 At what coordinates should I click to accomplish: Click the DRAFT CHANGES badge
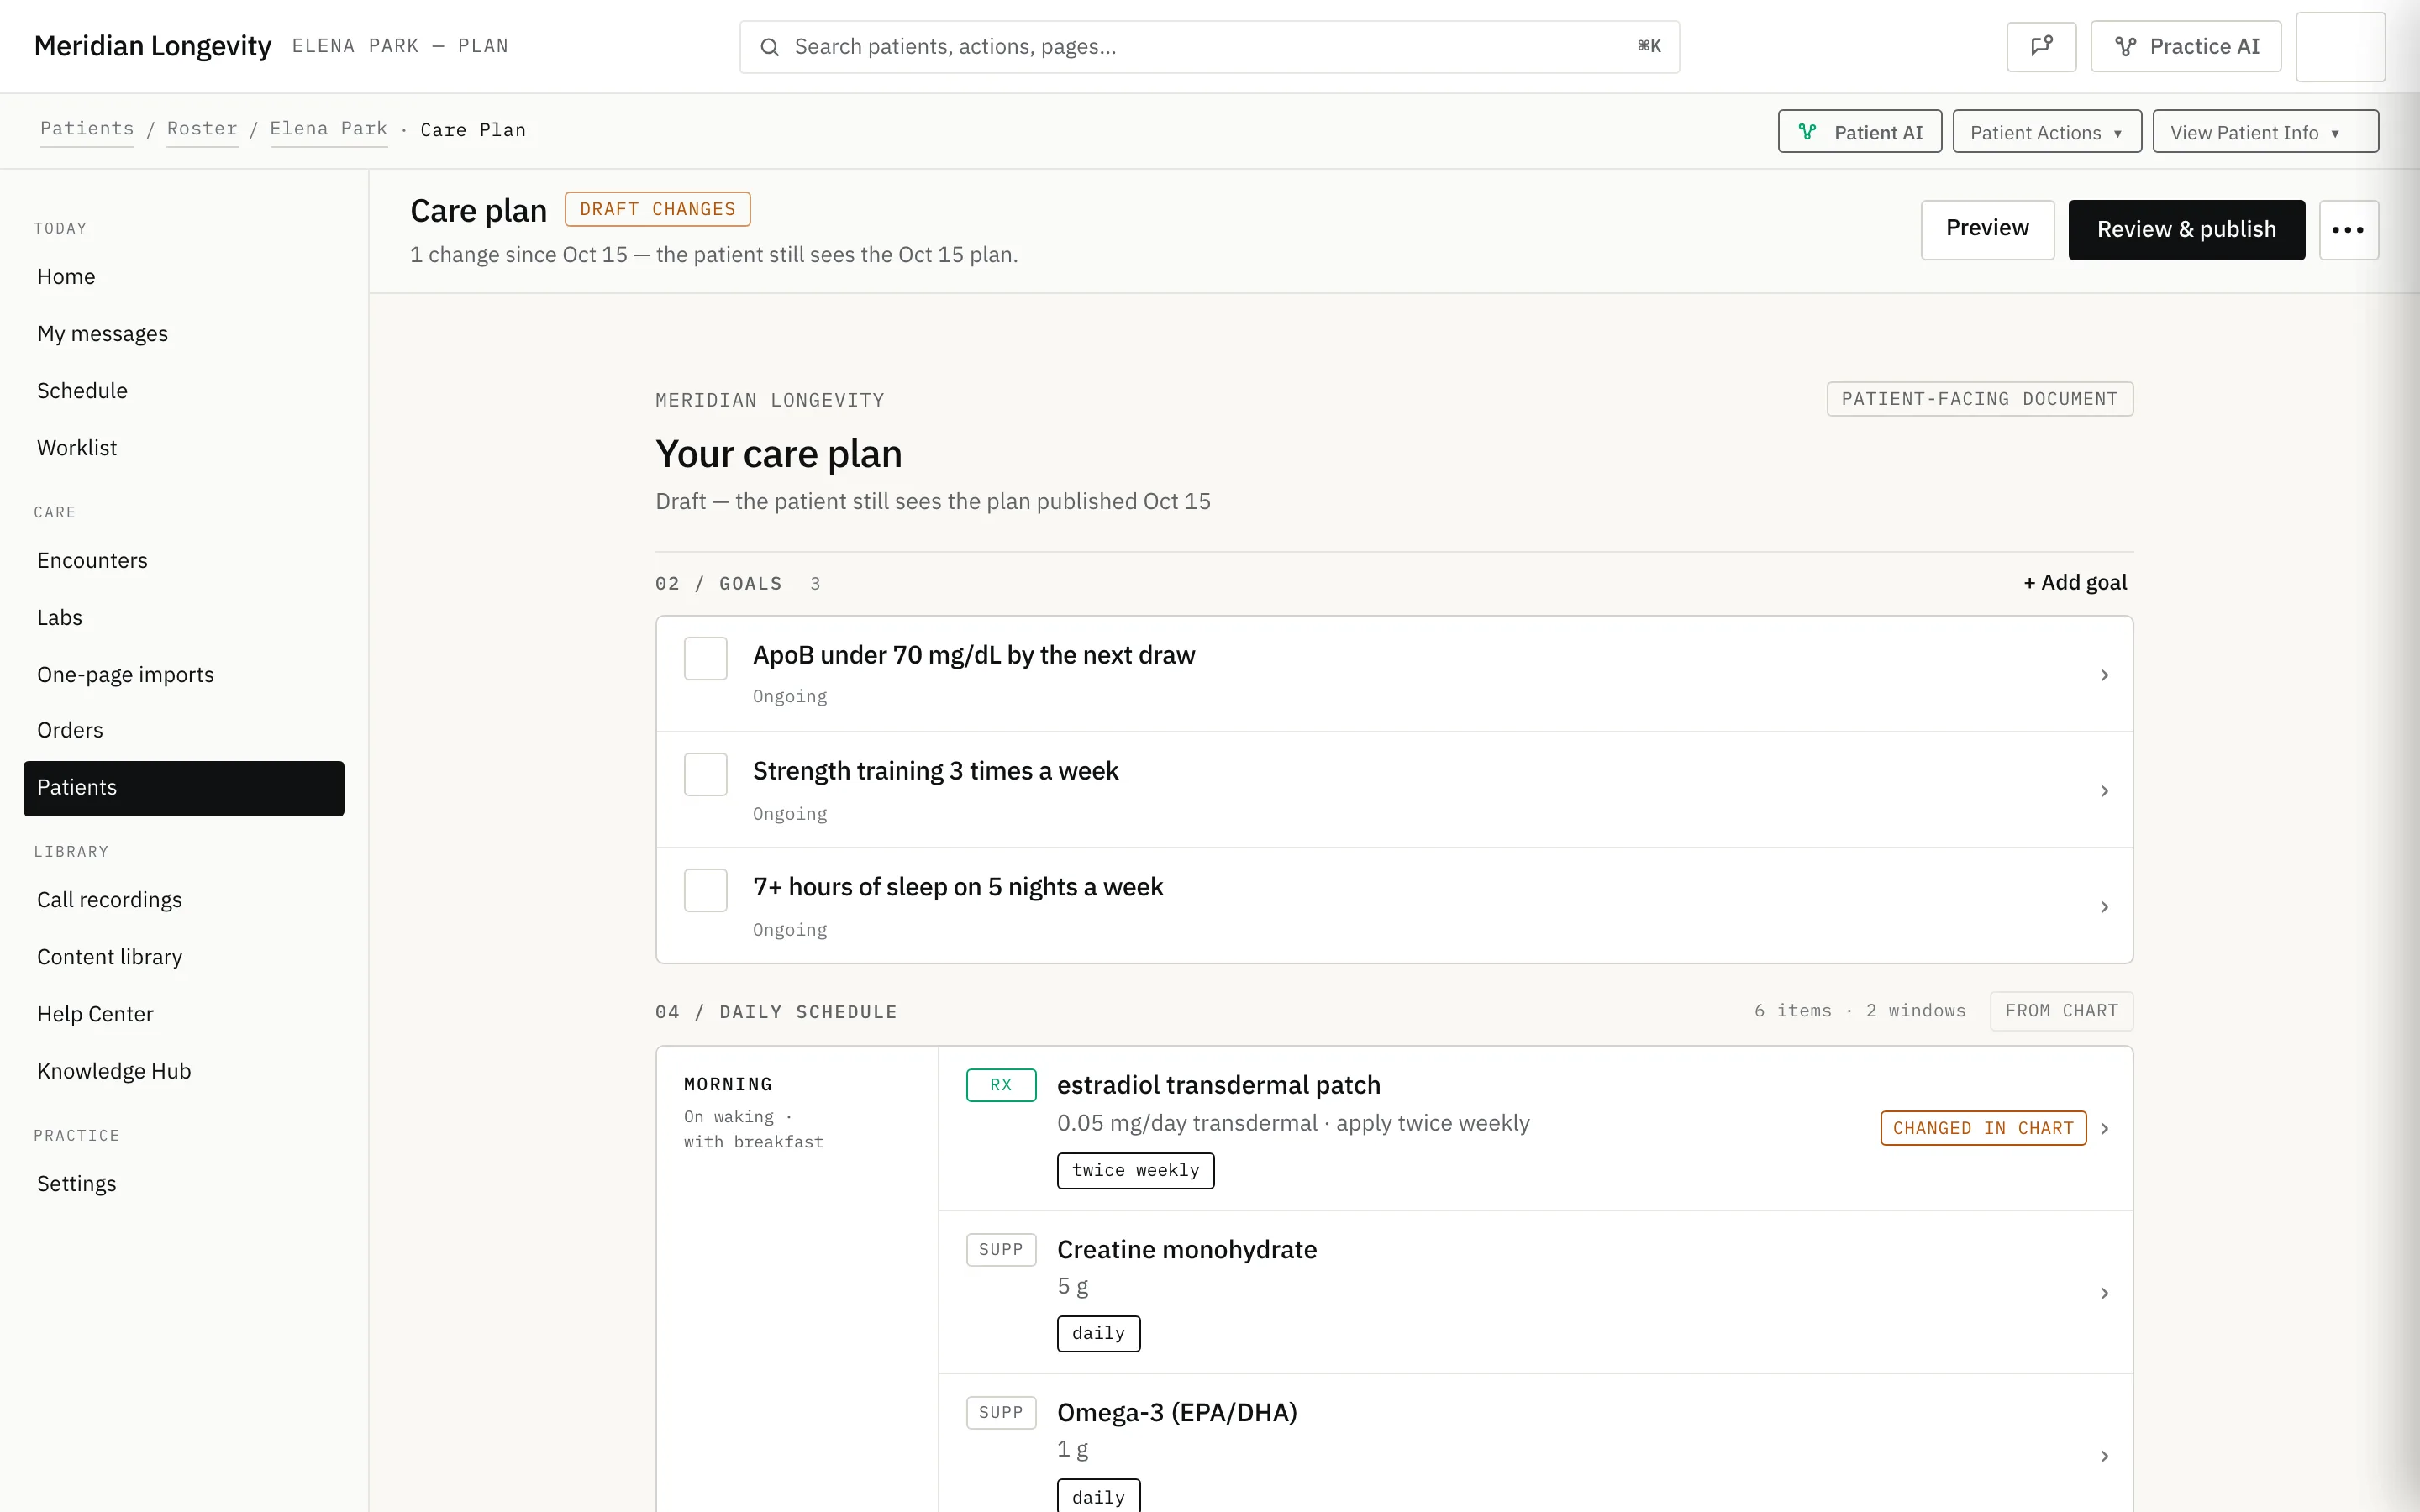657,209
